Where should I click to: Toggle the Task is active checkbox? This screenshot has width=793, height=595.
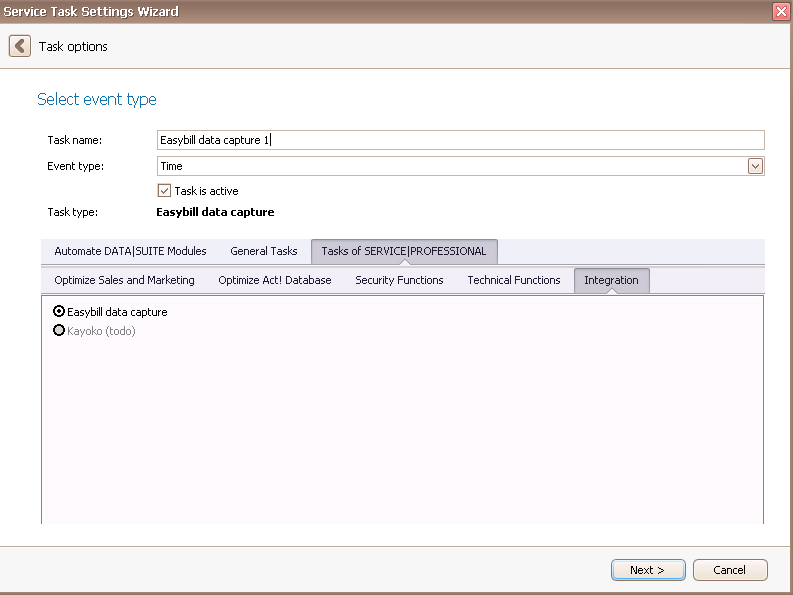(x=164, y=191)
